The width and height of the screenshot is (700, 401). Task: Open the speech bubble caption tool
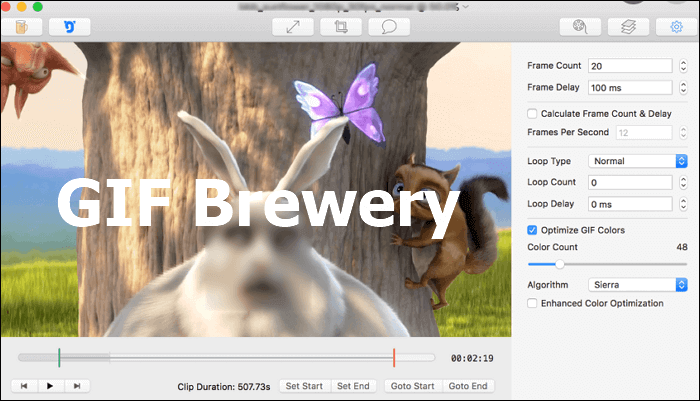click(x=389, y=27)
